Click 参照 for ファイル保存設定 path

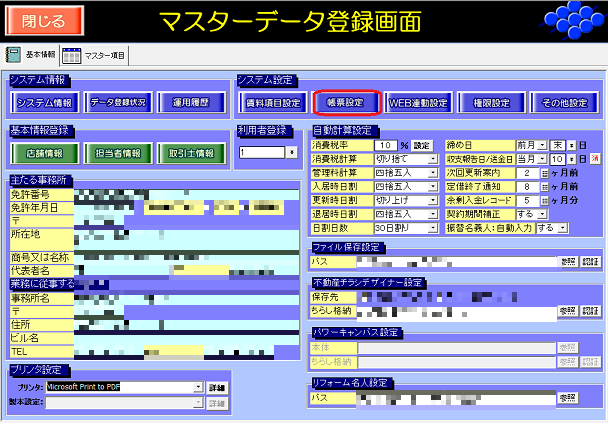pyautogui.click(x=568, y=262)
